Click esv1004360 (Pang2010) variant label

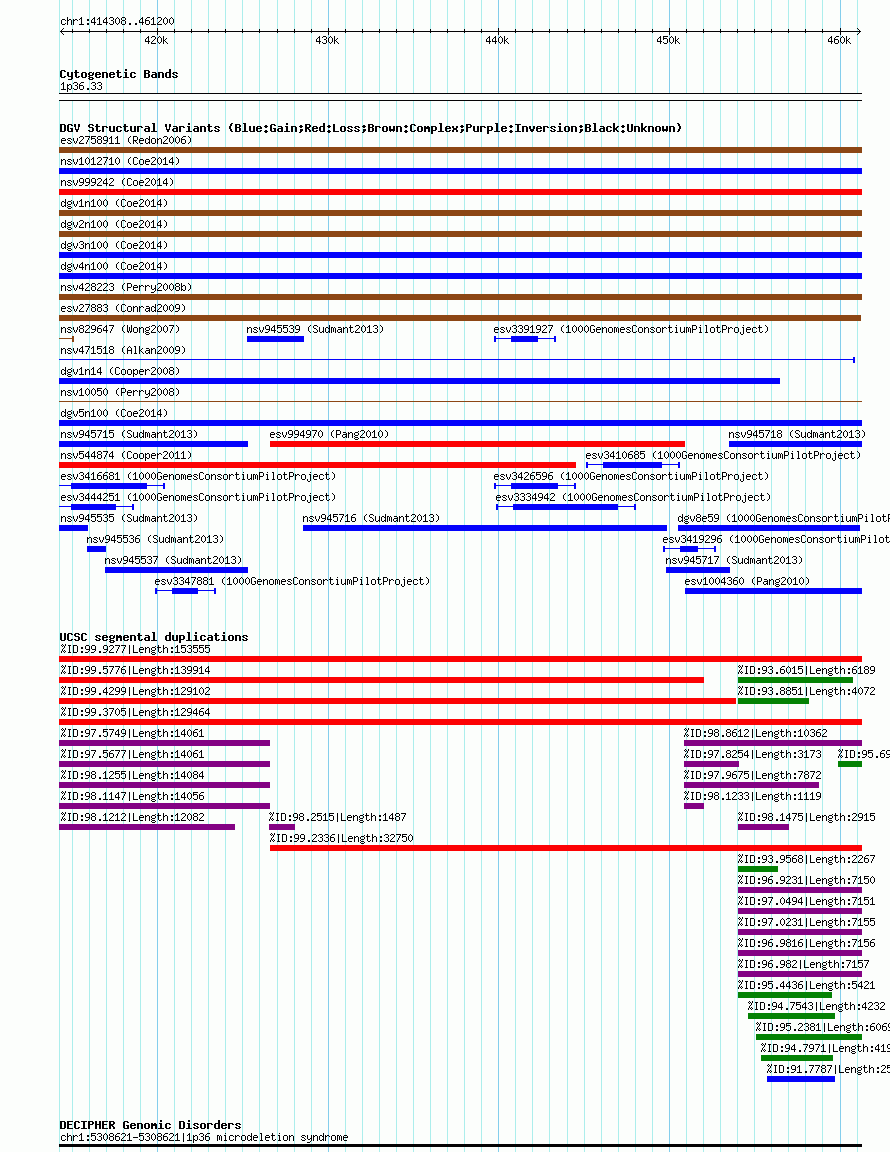[x=747, y=582]
